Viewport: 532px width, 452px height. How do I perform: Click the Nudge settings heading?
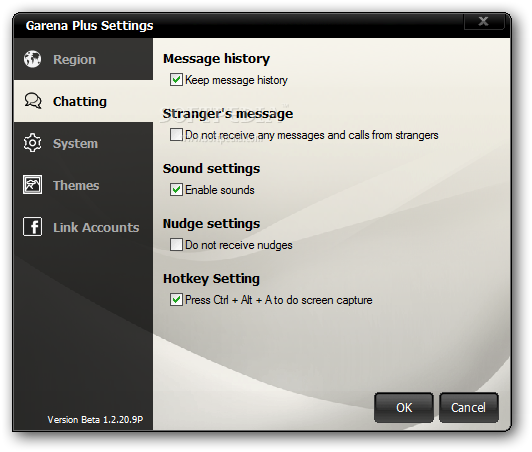[x=211, y=224]
